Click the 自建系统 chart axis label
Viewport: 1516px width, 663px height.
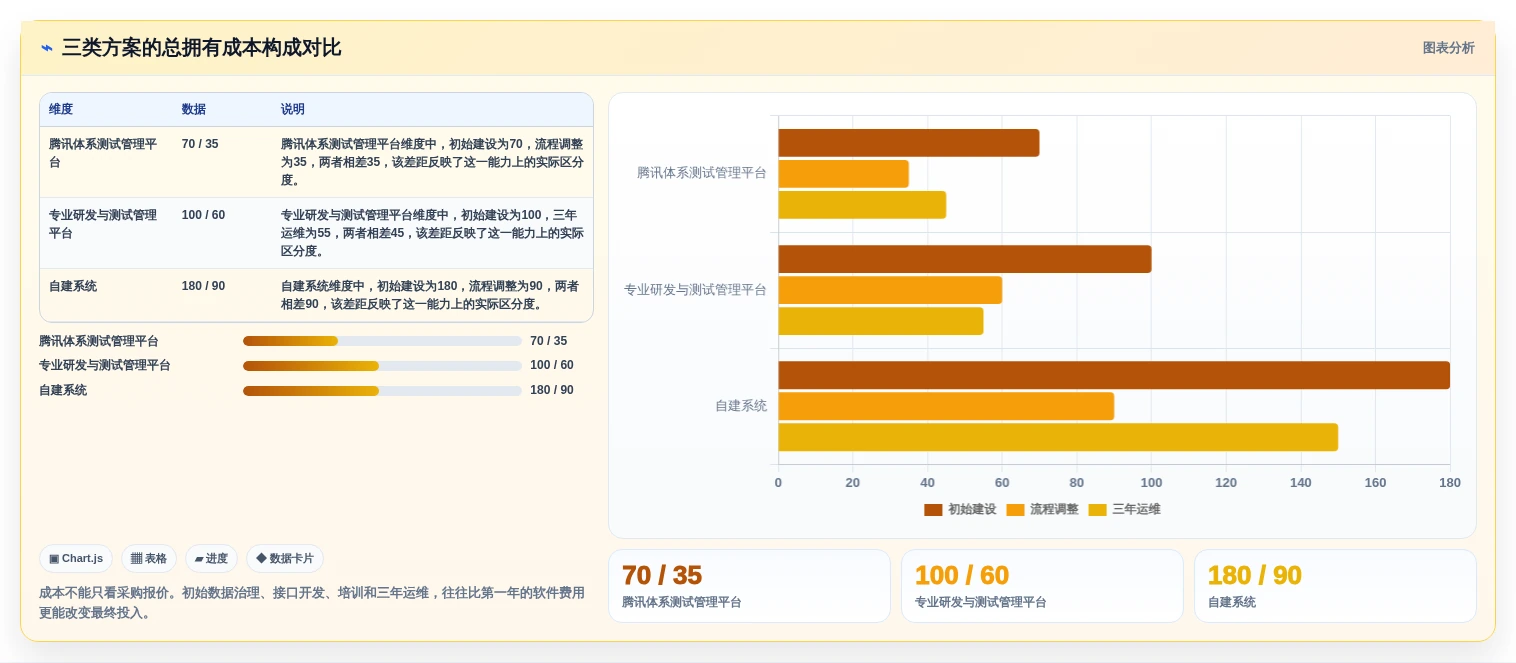tap(741, 406)
